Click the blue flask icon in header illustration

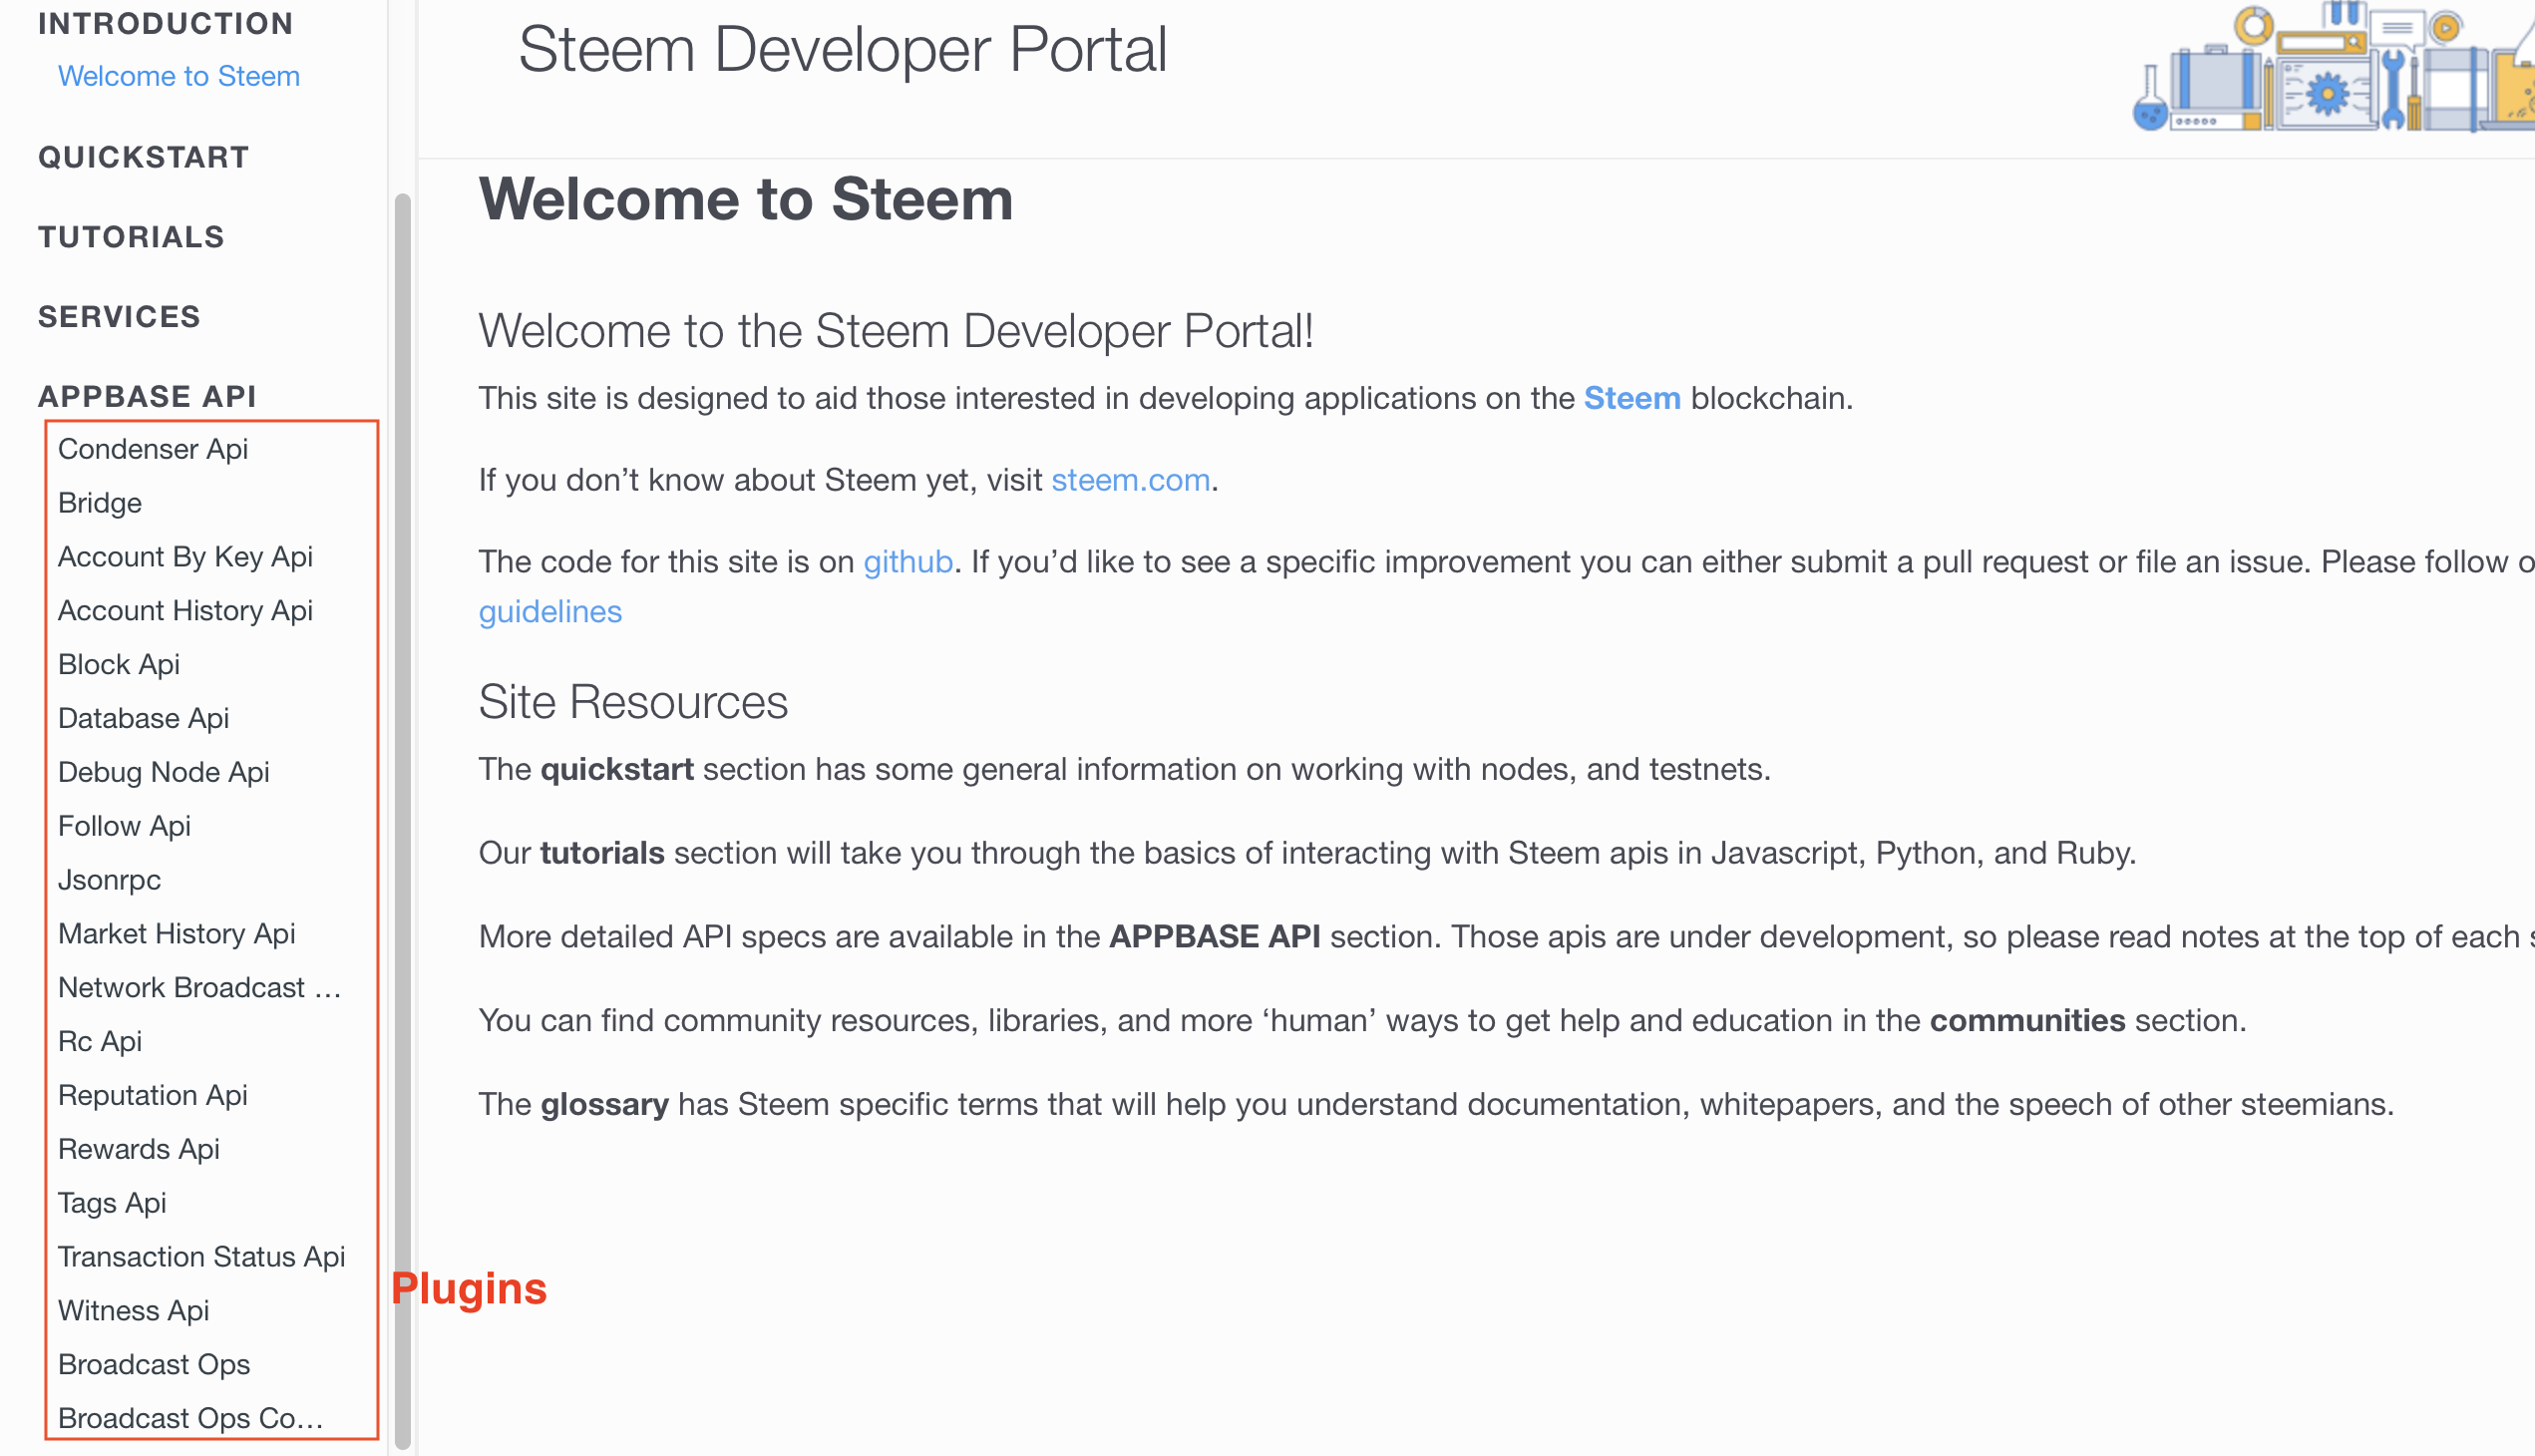2151,112
